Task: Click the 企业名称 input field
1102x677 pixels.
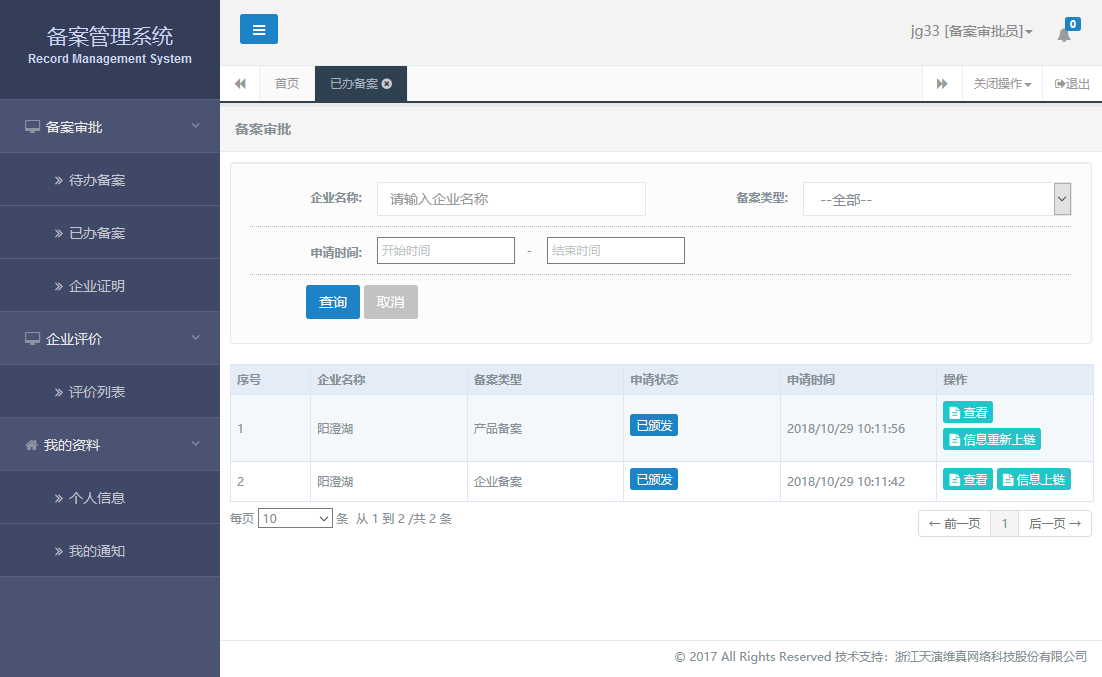Action: [511, 199]
